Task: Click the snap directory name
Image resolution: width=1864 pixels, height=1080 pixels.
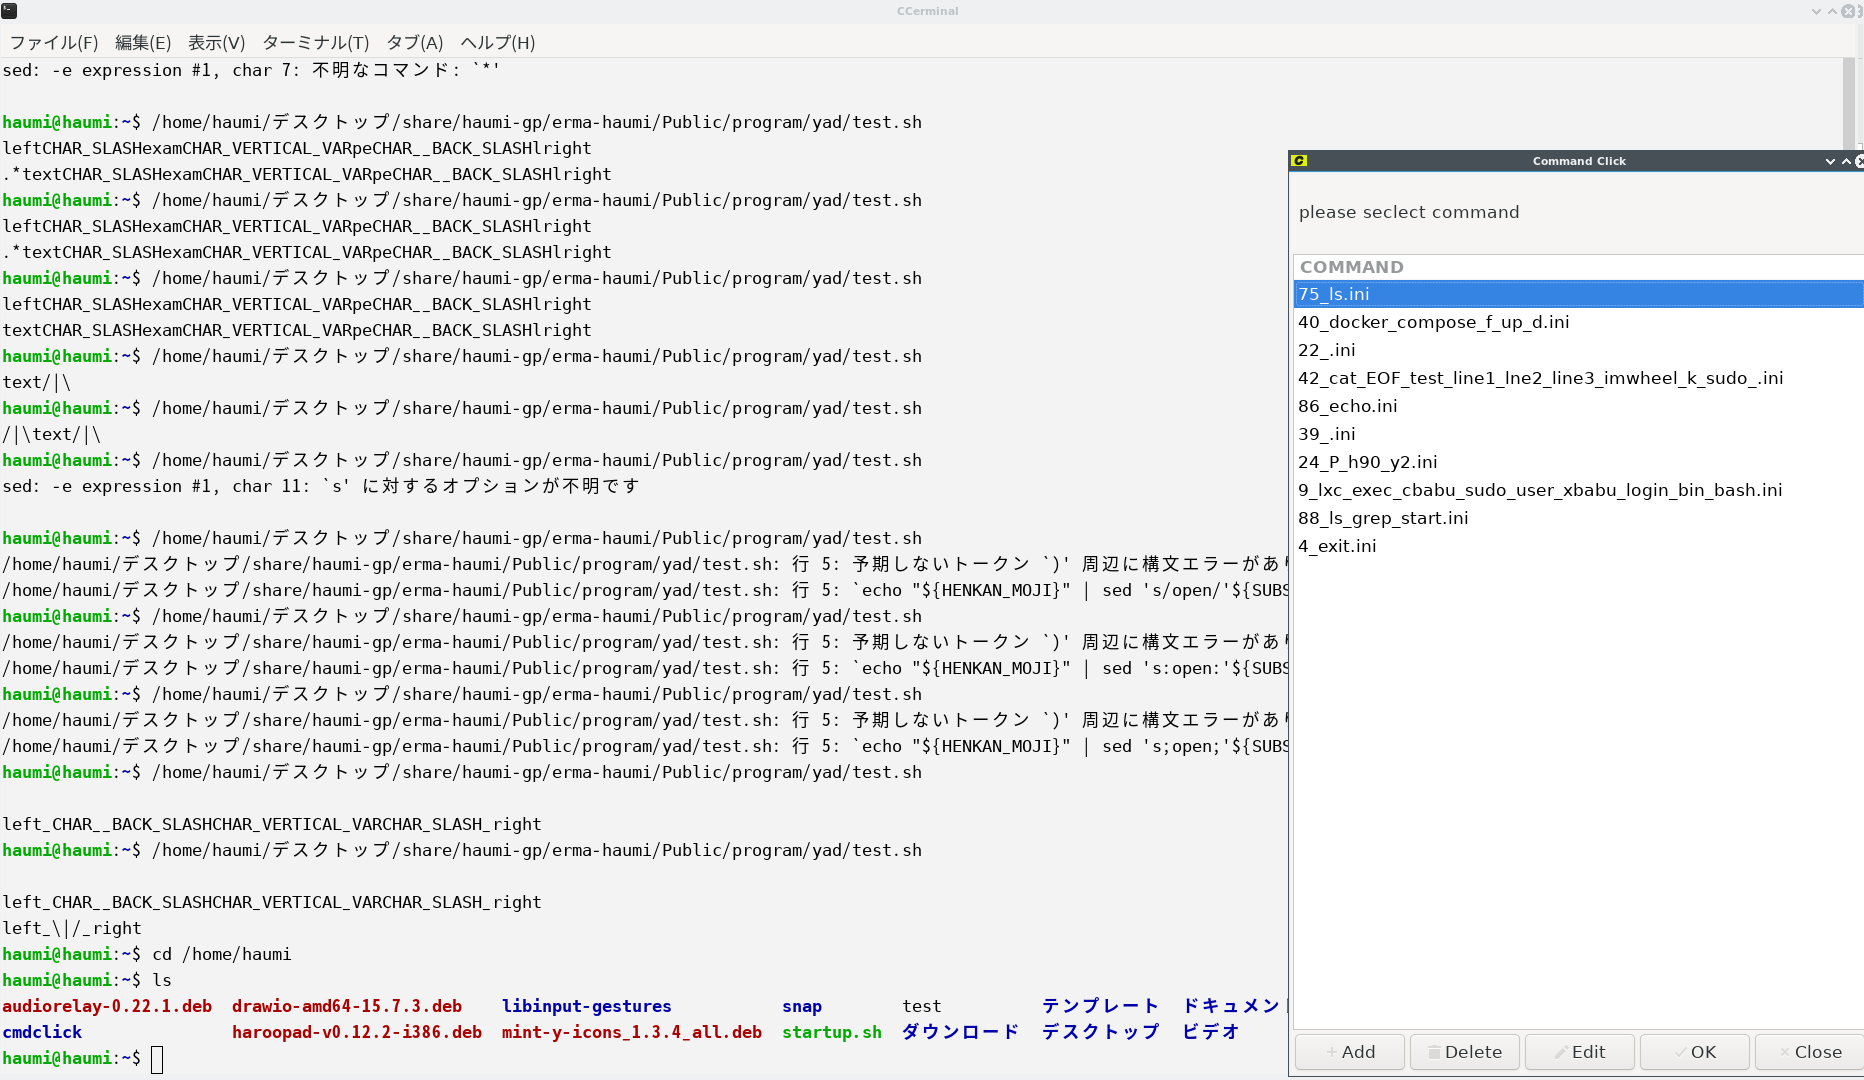Action: (x=802, y=1006)
